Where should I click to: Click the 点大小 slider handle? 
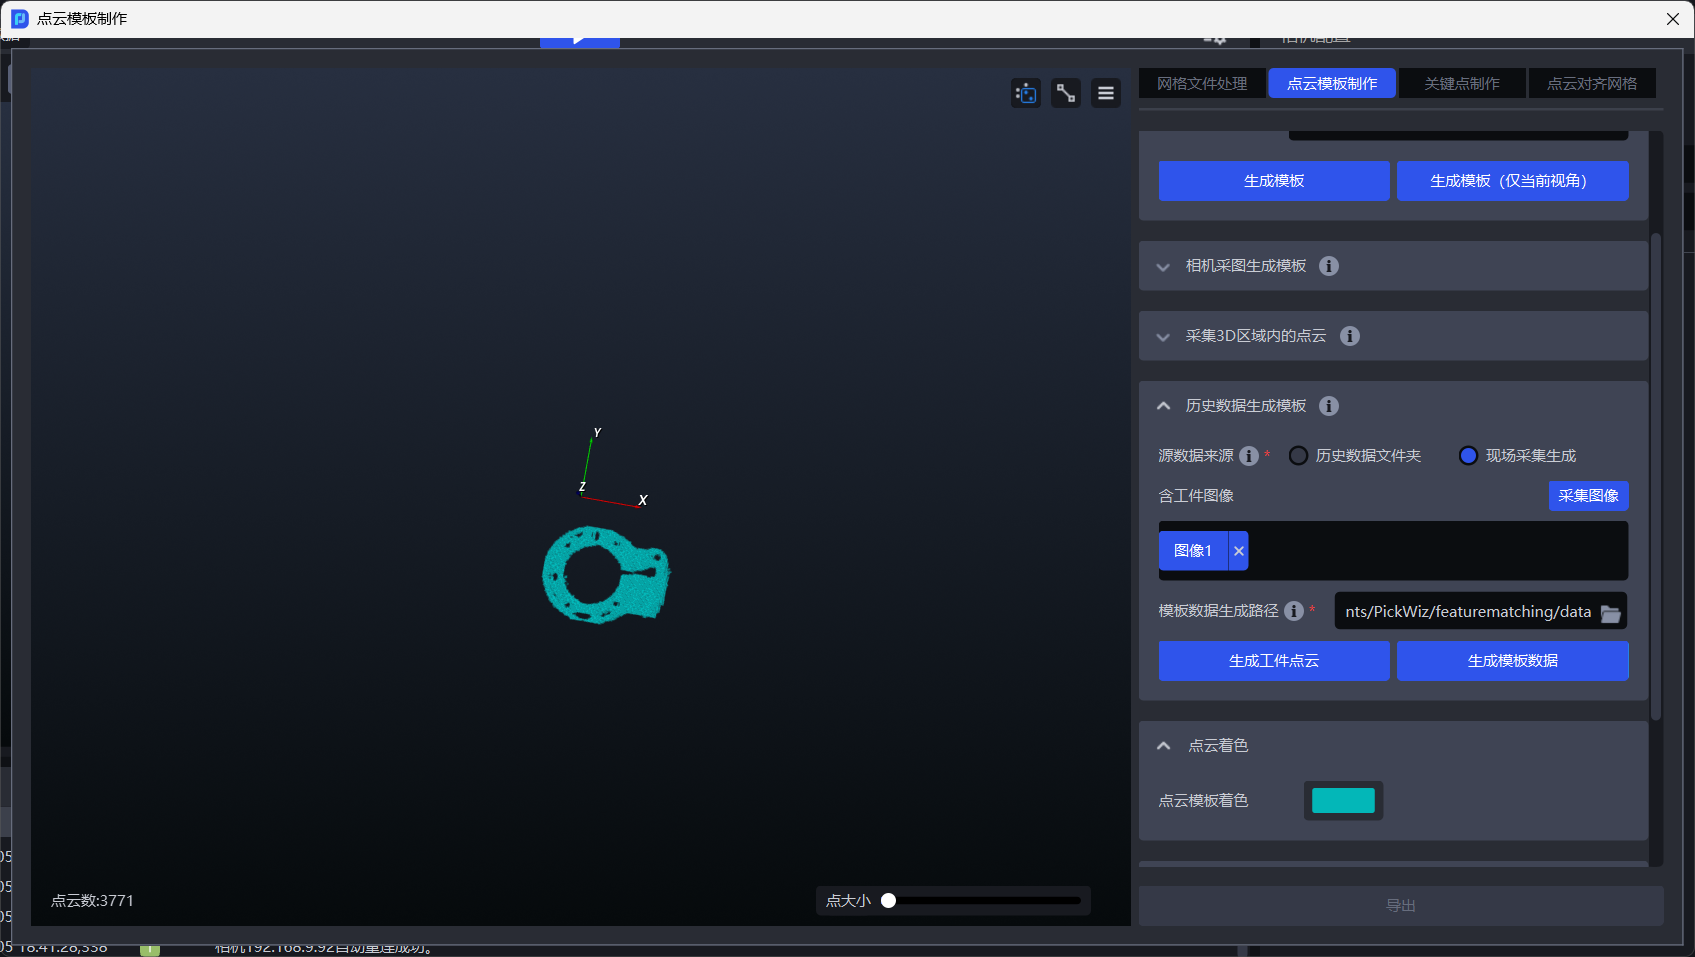pyautogui.click(x=888, y=901)
